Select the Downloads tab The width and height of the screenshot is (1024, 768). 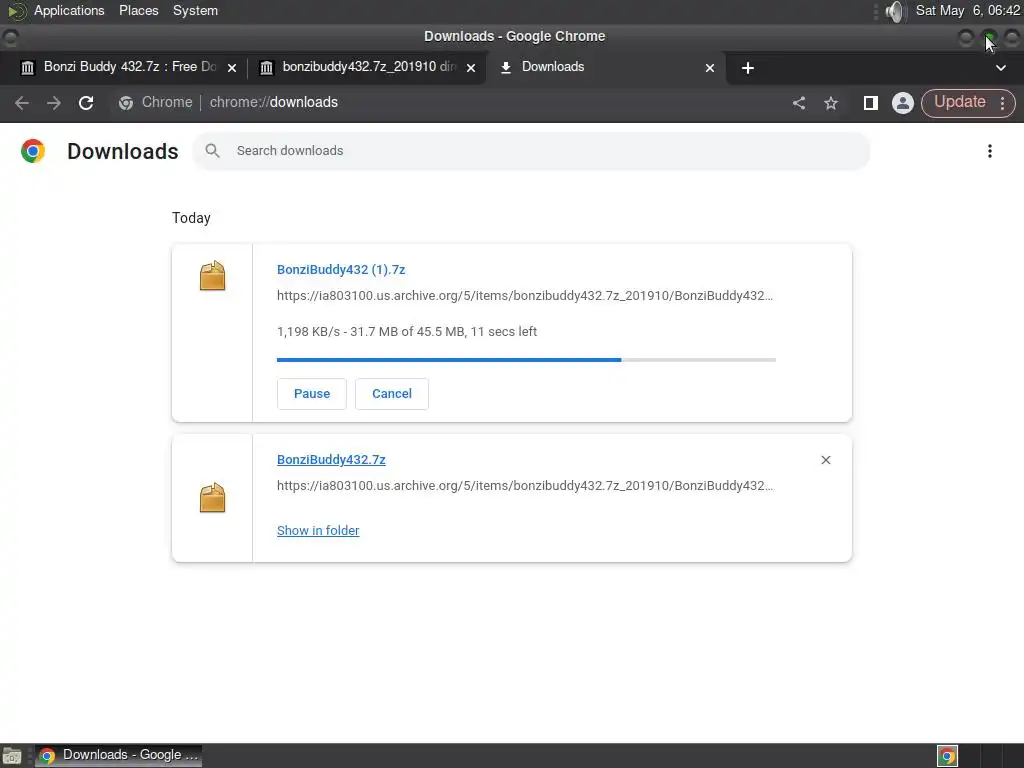coord(604,67)
